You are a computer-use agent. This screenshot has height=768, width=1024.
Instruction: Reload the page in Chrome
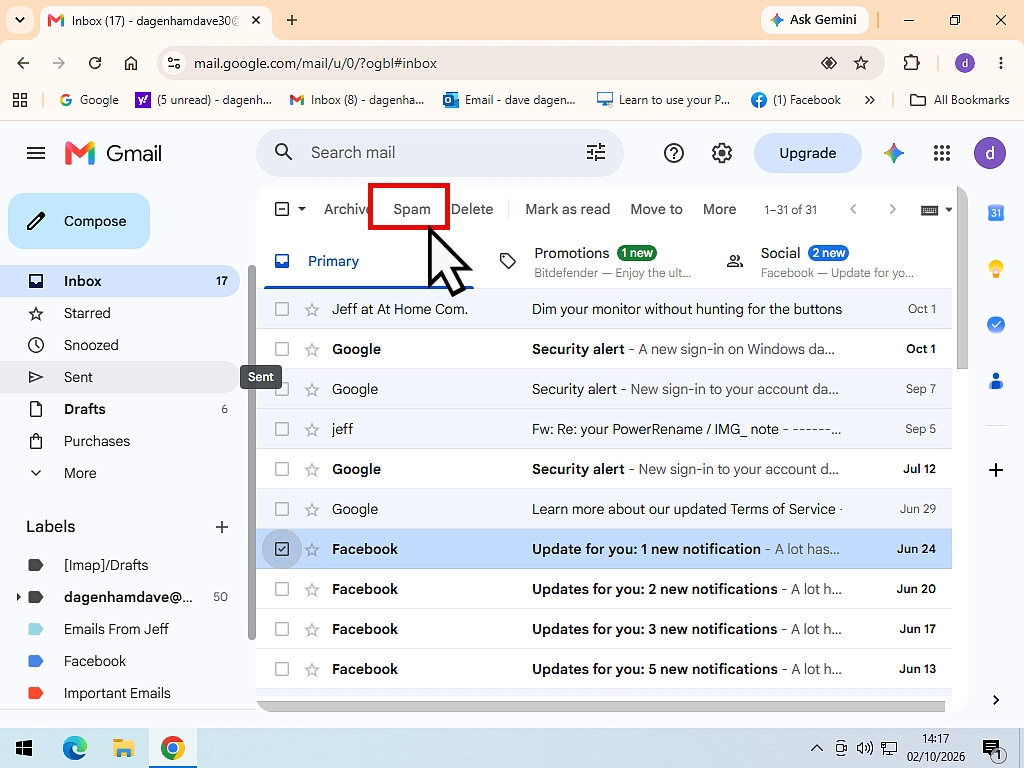point(95,63)
